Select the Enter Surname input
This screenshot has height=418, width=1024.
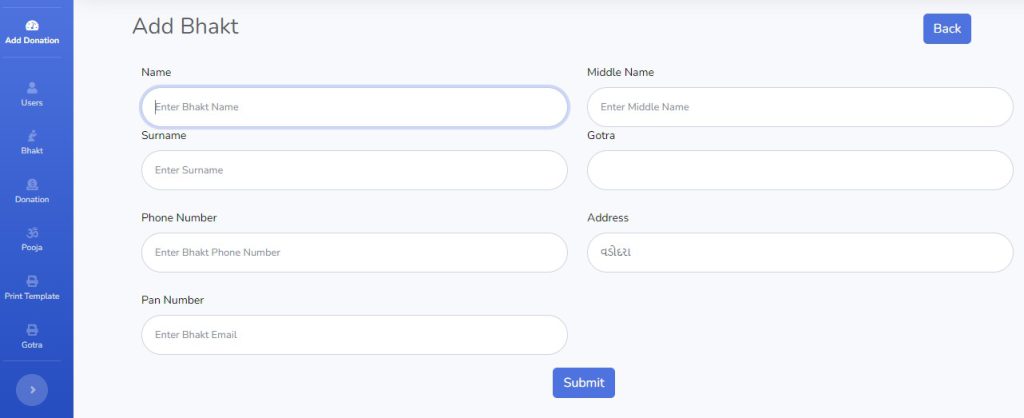[355, 170]
